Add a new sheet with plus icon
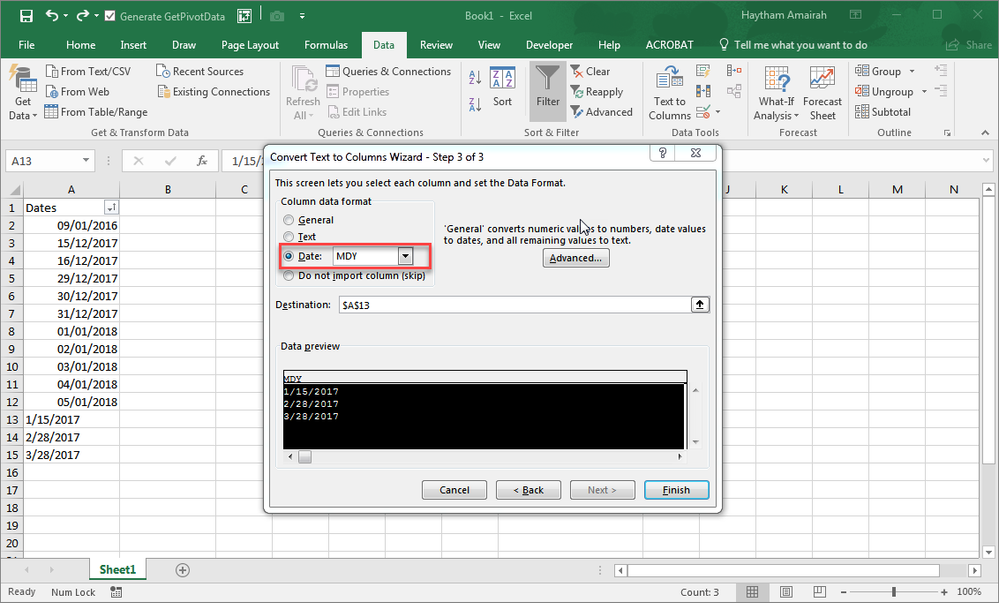This screenshot has height=603, width=999. [182, 570]
